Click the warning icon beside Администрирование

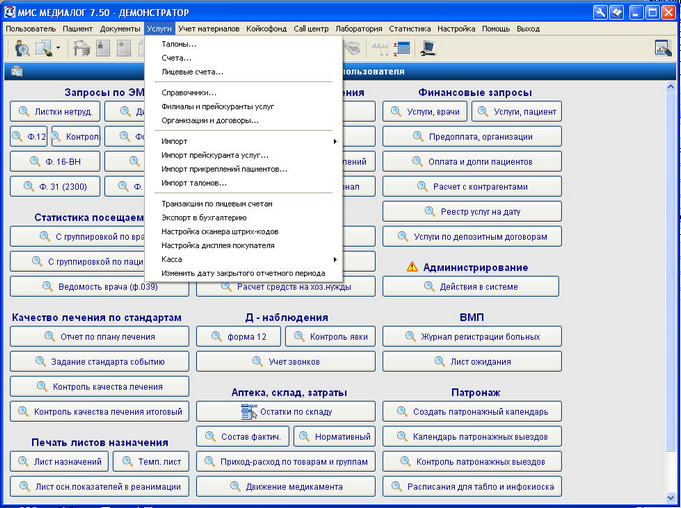412,267
